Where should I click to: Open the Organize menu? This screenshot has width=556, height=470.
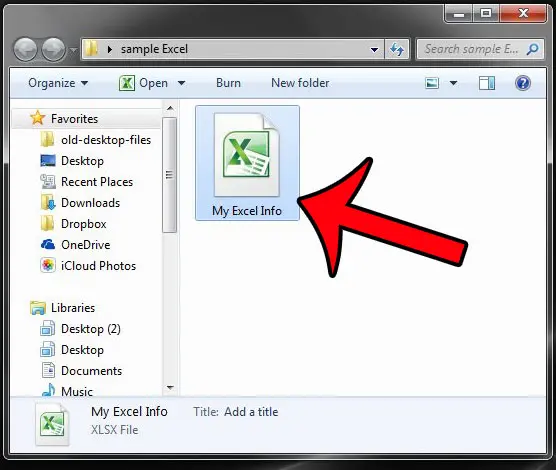[x=58, y=83]
